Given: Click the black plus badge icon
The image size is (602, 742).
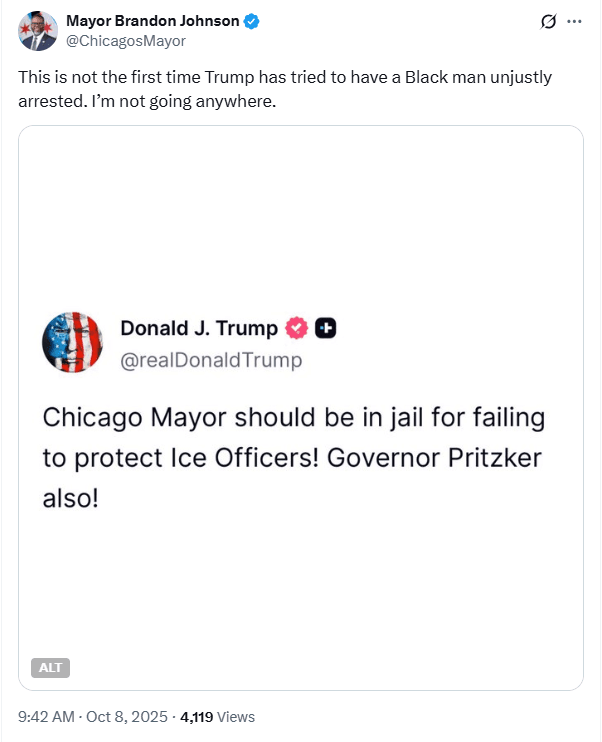Looking at the screenshot, I should point(325,328).
